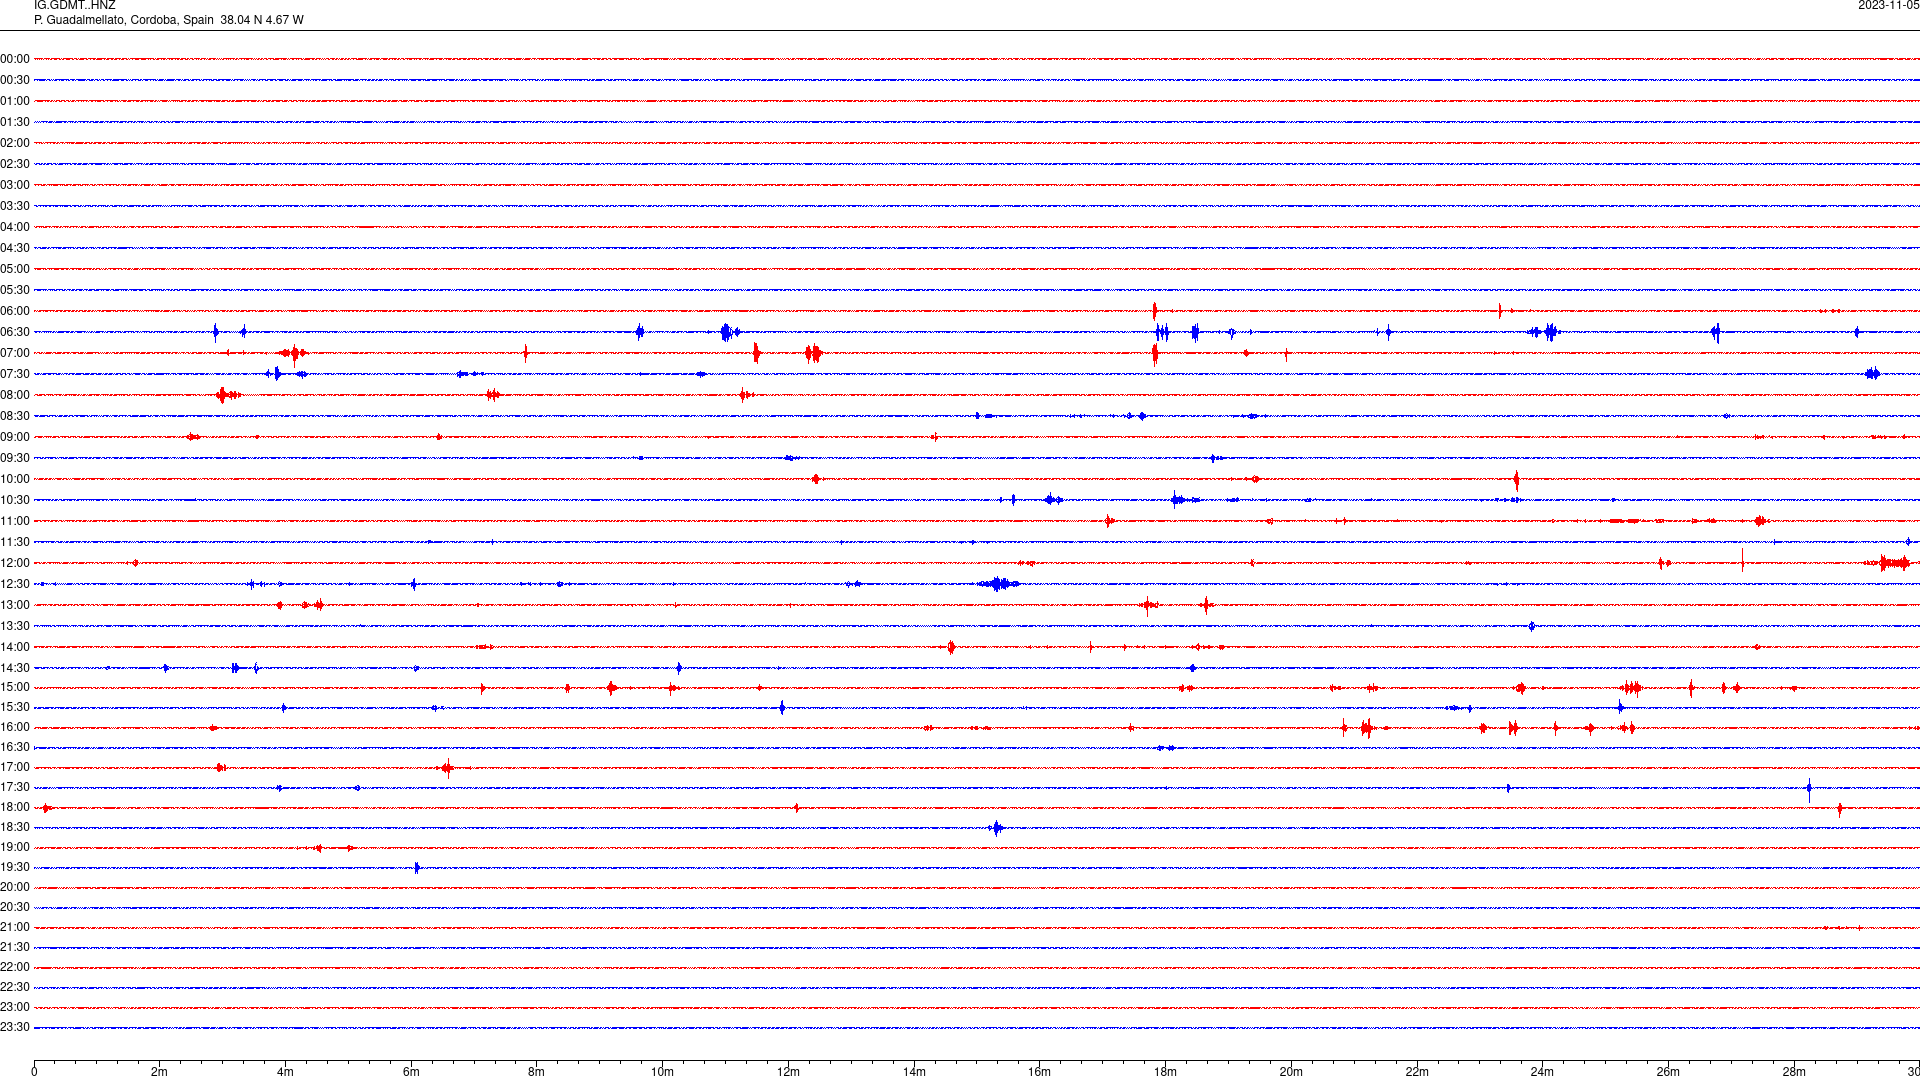Pick the 02:00 time label
1920x1080 pixels.
click(x=15, y=143)
